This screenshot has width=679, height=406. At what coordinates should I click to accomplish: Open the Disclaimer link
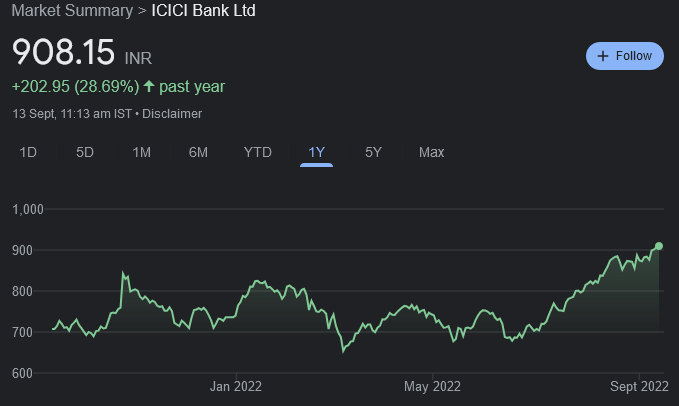172,113
